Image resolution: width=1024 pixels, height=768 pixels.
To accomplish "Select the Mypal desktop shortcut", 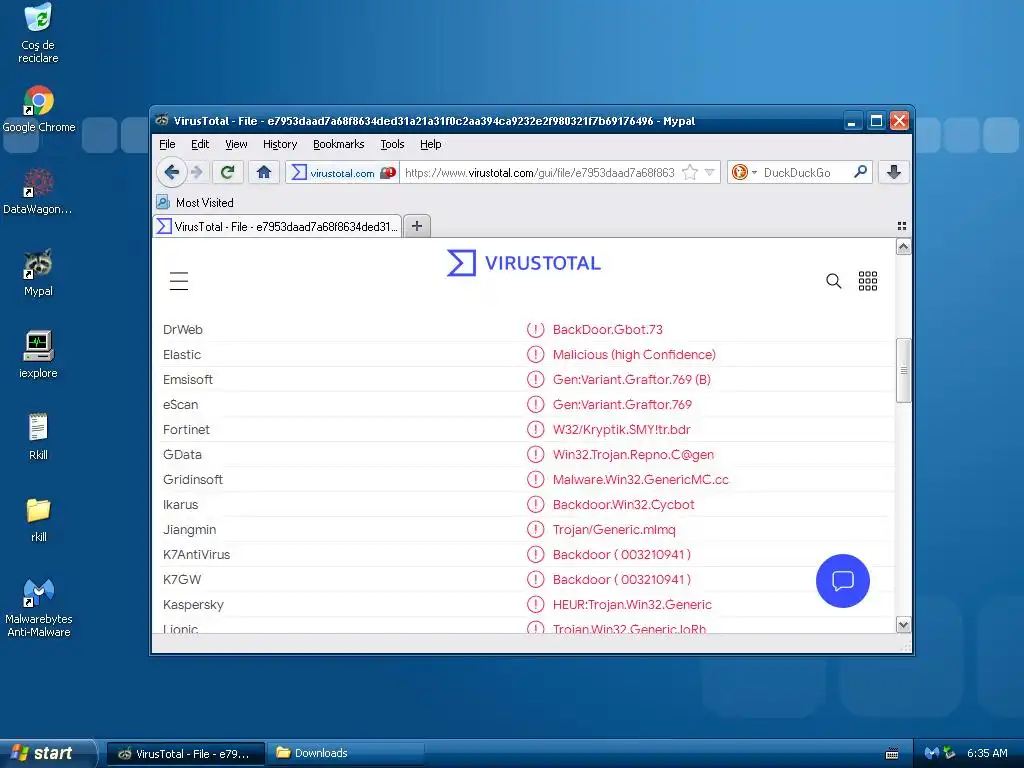I will (x=39, y=273).
